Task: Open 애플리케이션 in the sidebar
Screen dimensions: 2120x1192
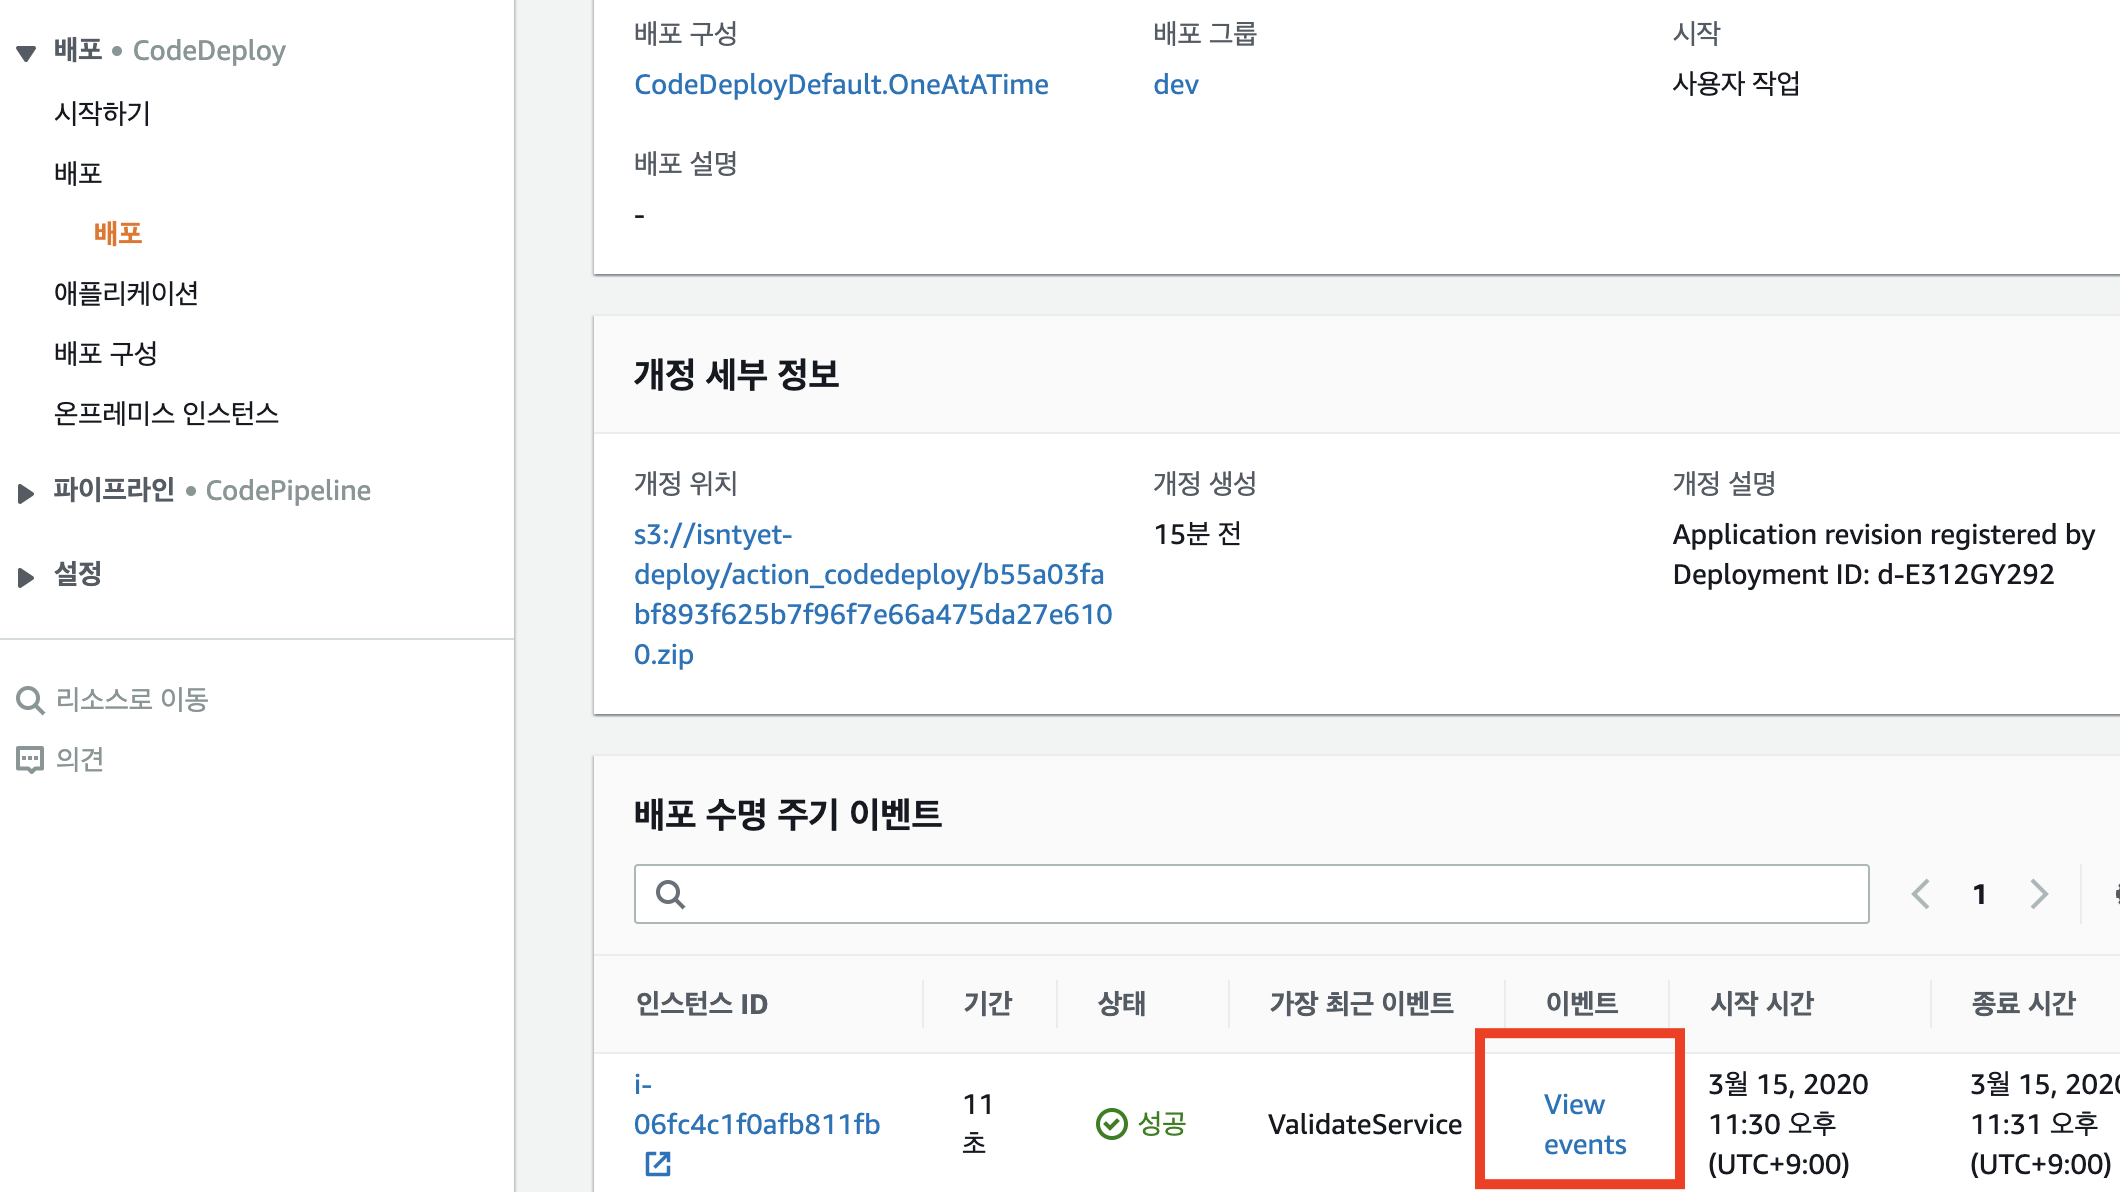Action: [x=126, y=293]
